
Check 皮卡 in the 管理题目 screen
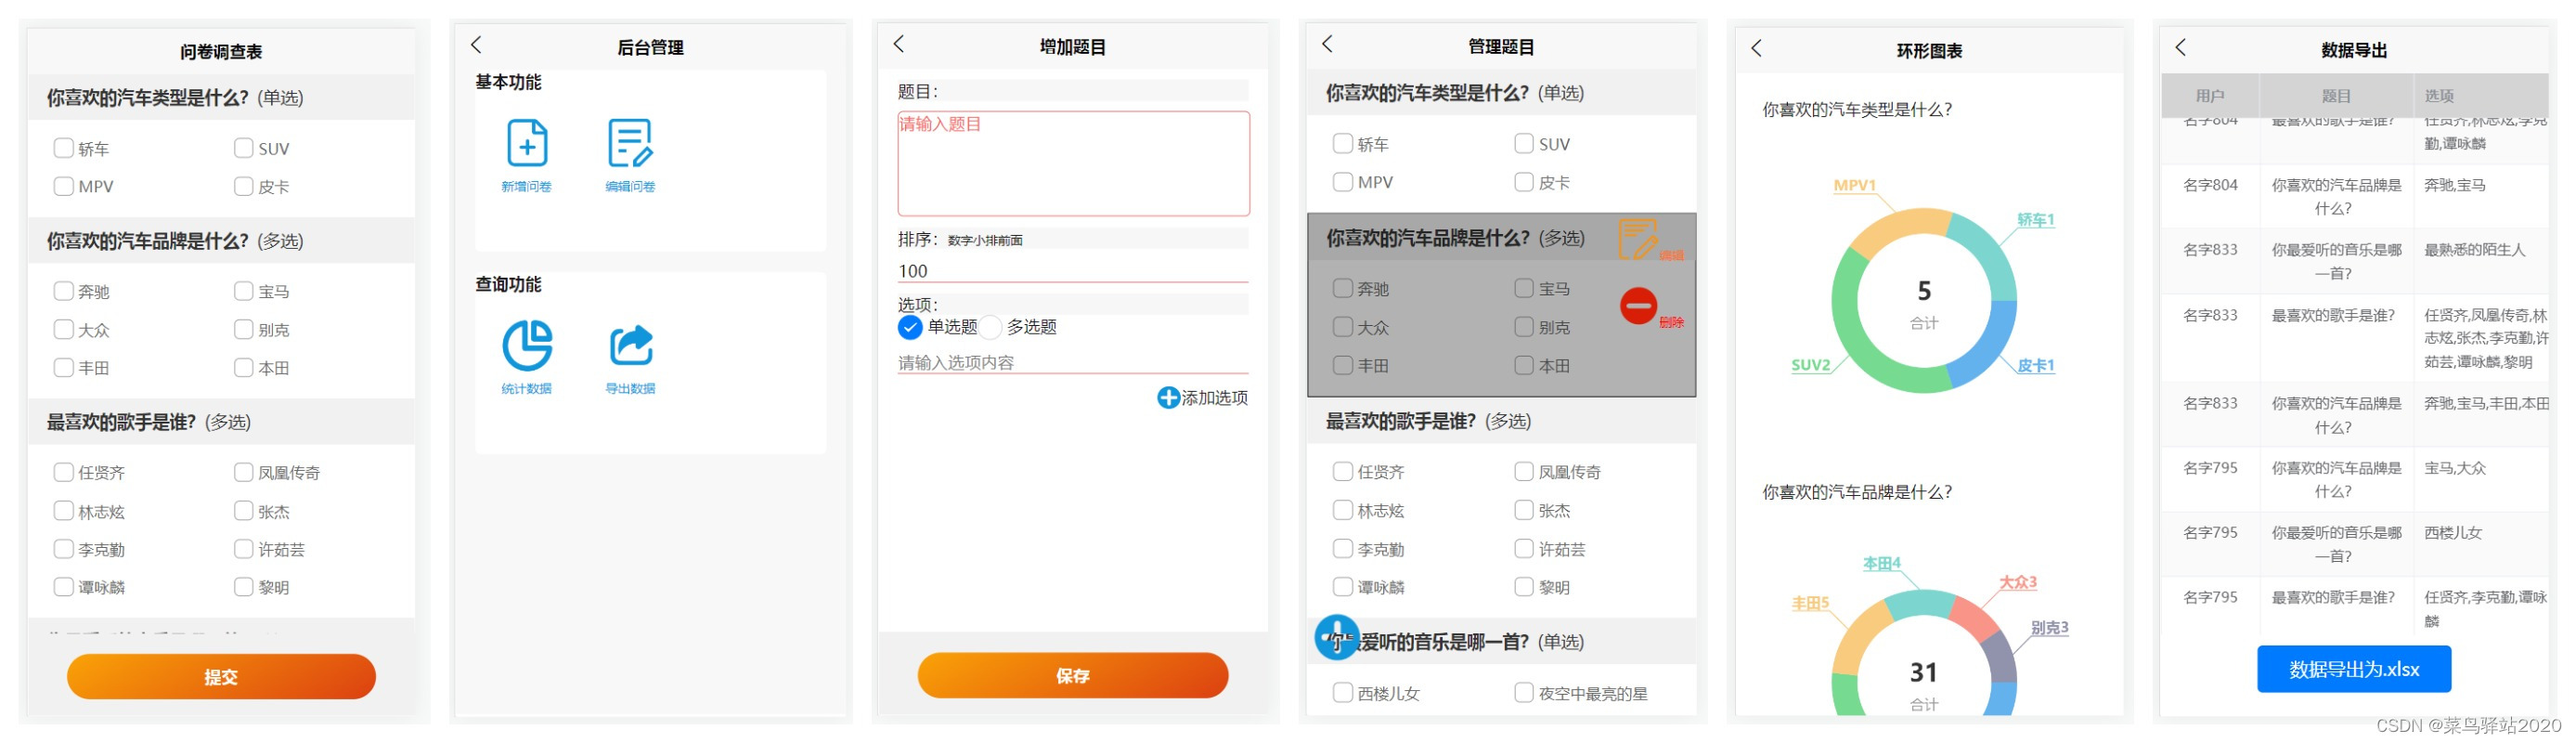(1524, 182)
